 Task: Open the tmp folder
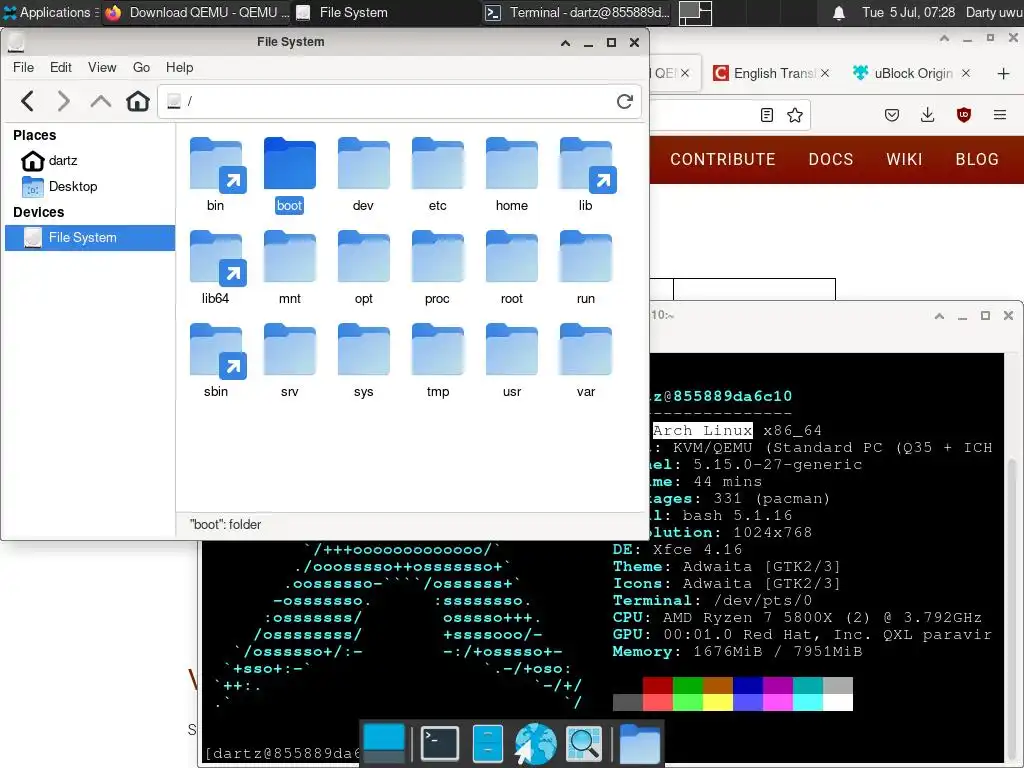[438, 361]
